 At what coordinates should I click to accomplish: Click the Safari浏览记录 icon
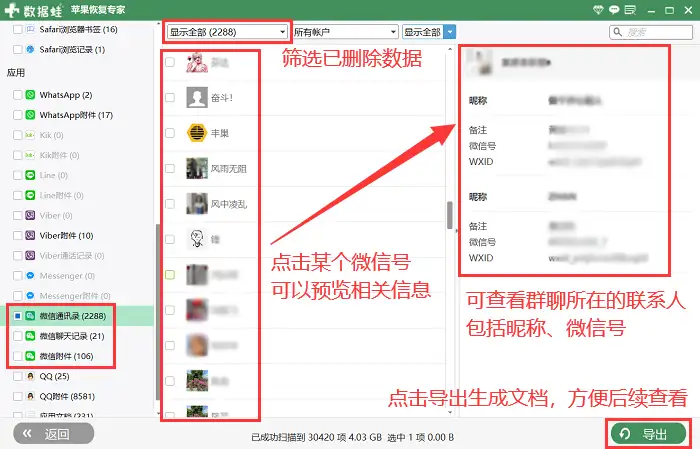pos(30,49)
